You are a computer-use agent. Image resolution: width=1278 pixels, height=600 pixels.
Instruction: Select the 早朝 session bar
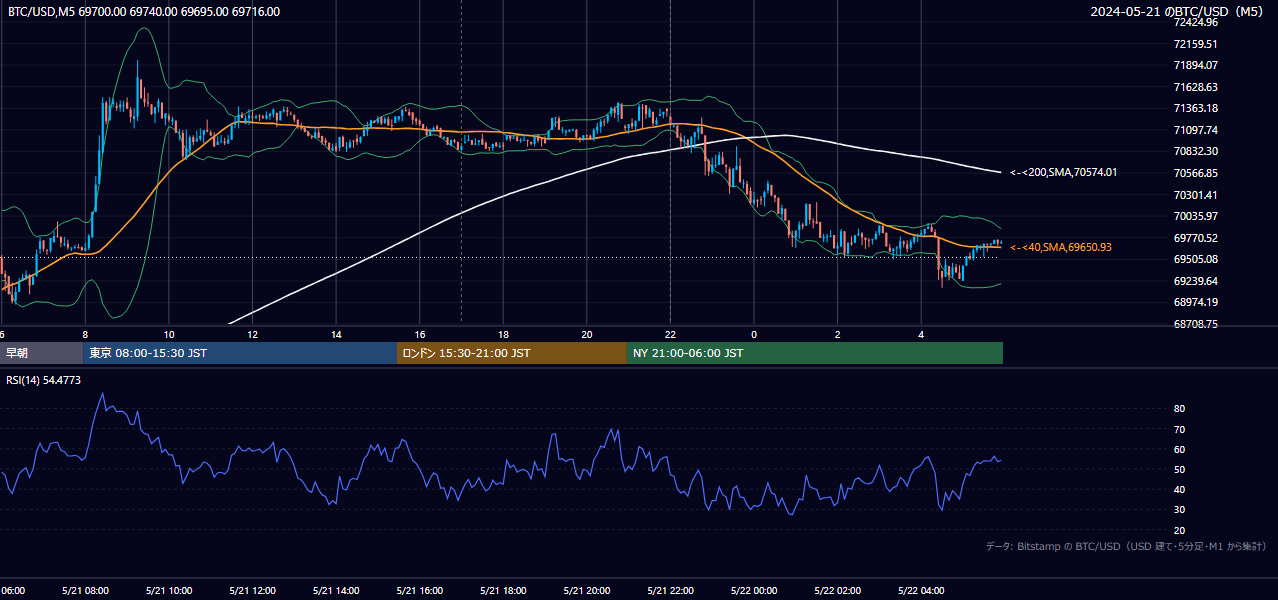[42, 353]
